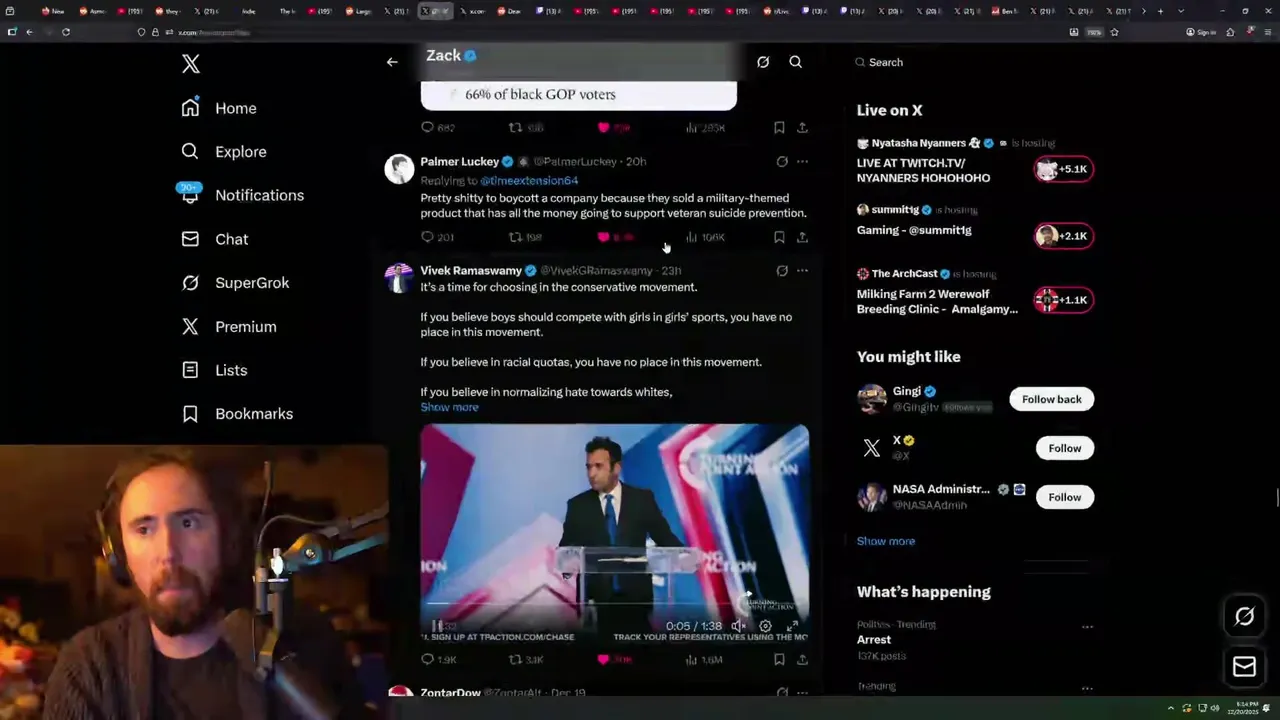Follow NASA Administrator
This screenshot has height=720, width=1280.
coord(1065,497)
